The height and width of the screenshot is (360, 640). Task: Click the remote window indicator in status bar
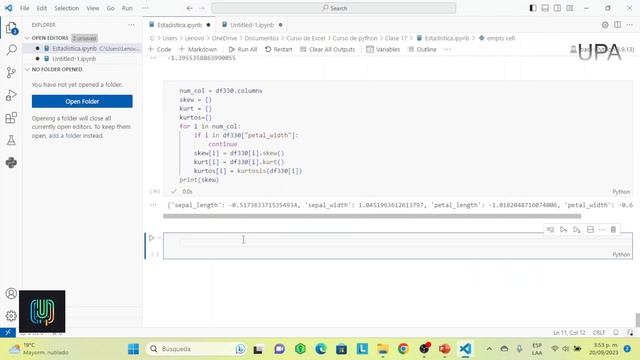[x=8, y=332]
